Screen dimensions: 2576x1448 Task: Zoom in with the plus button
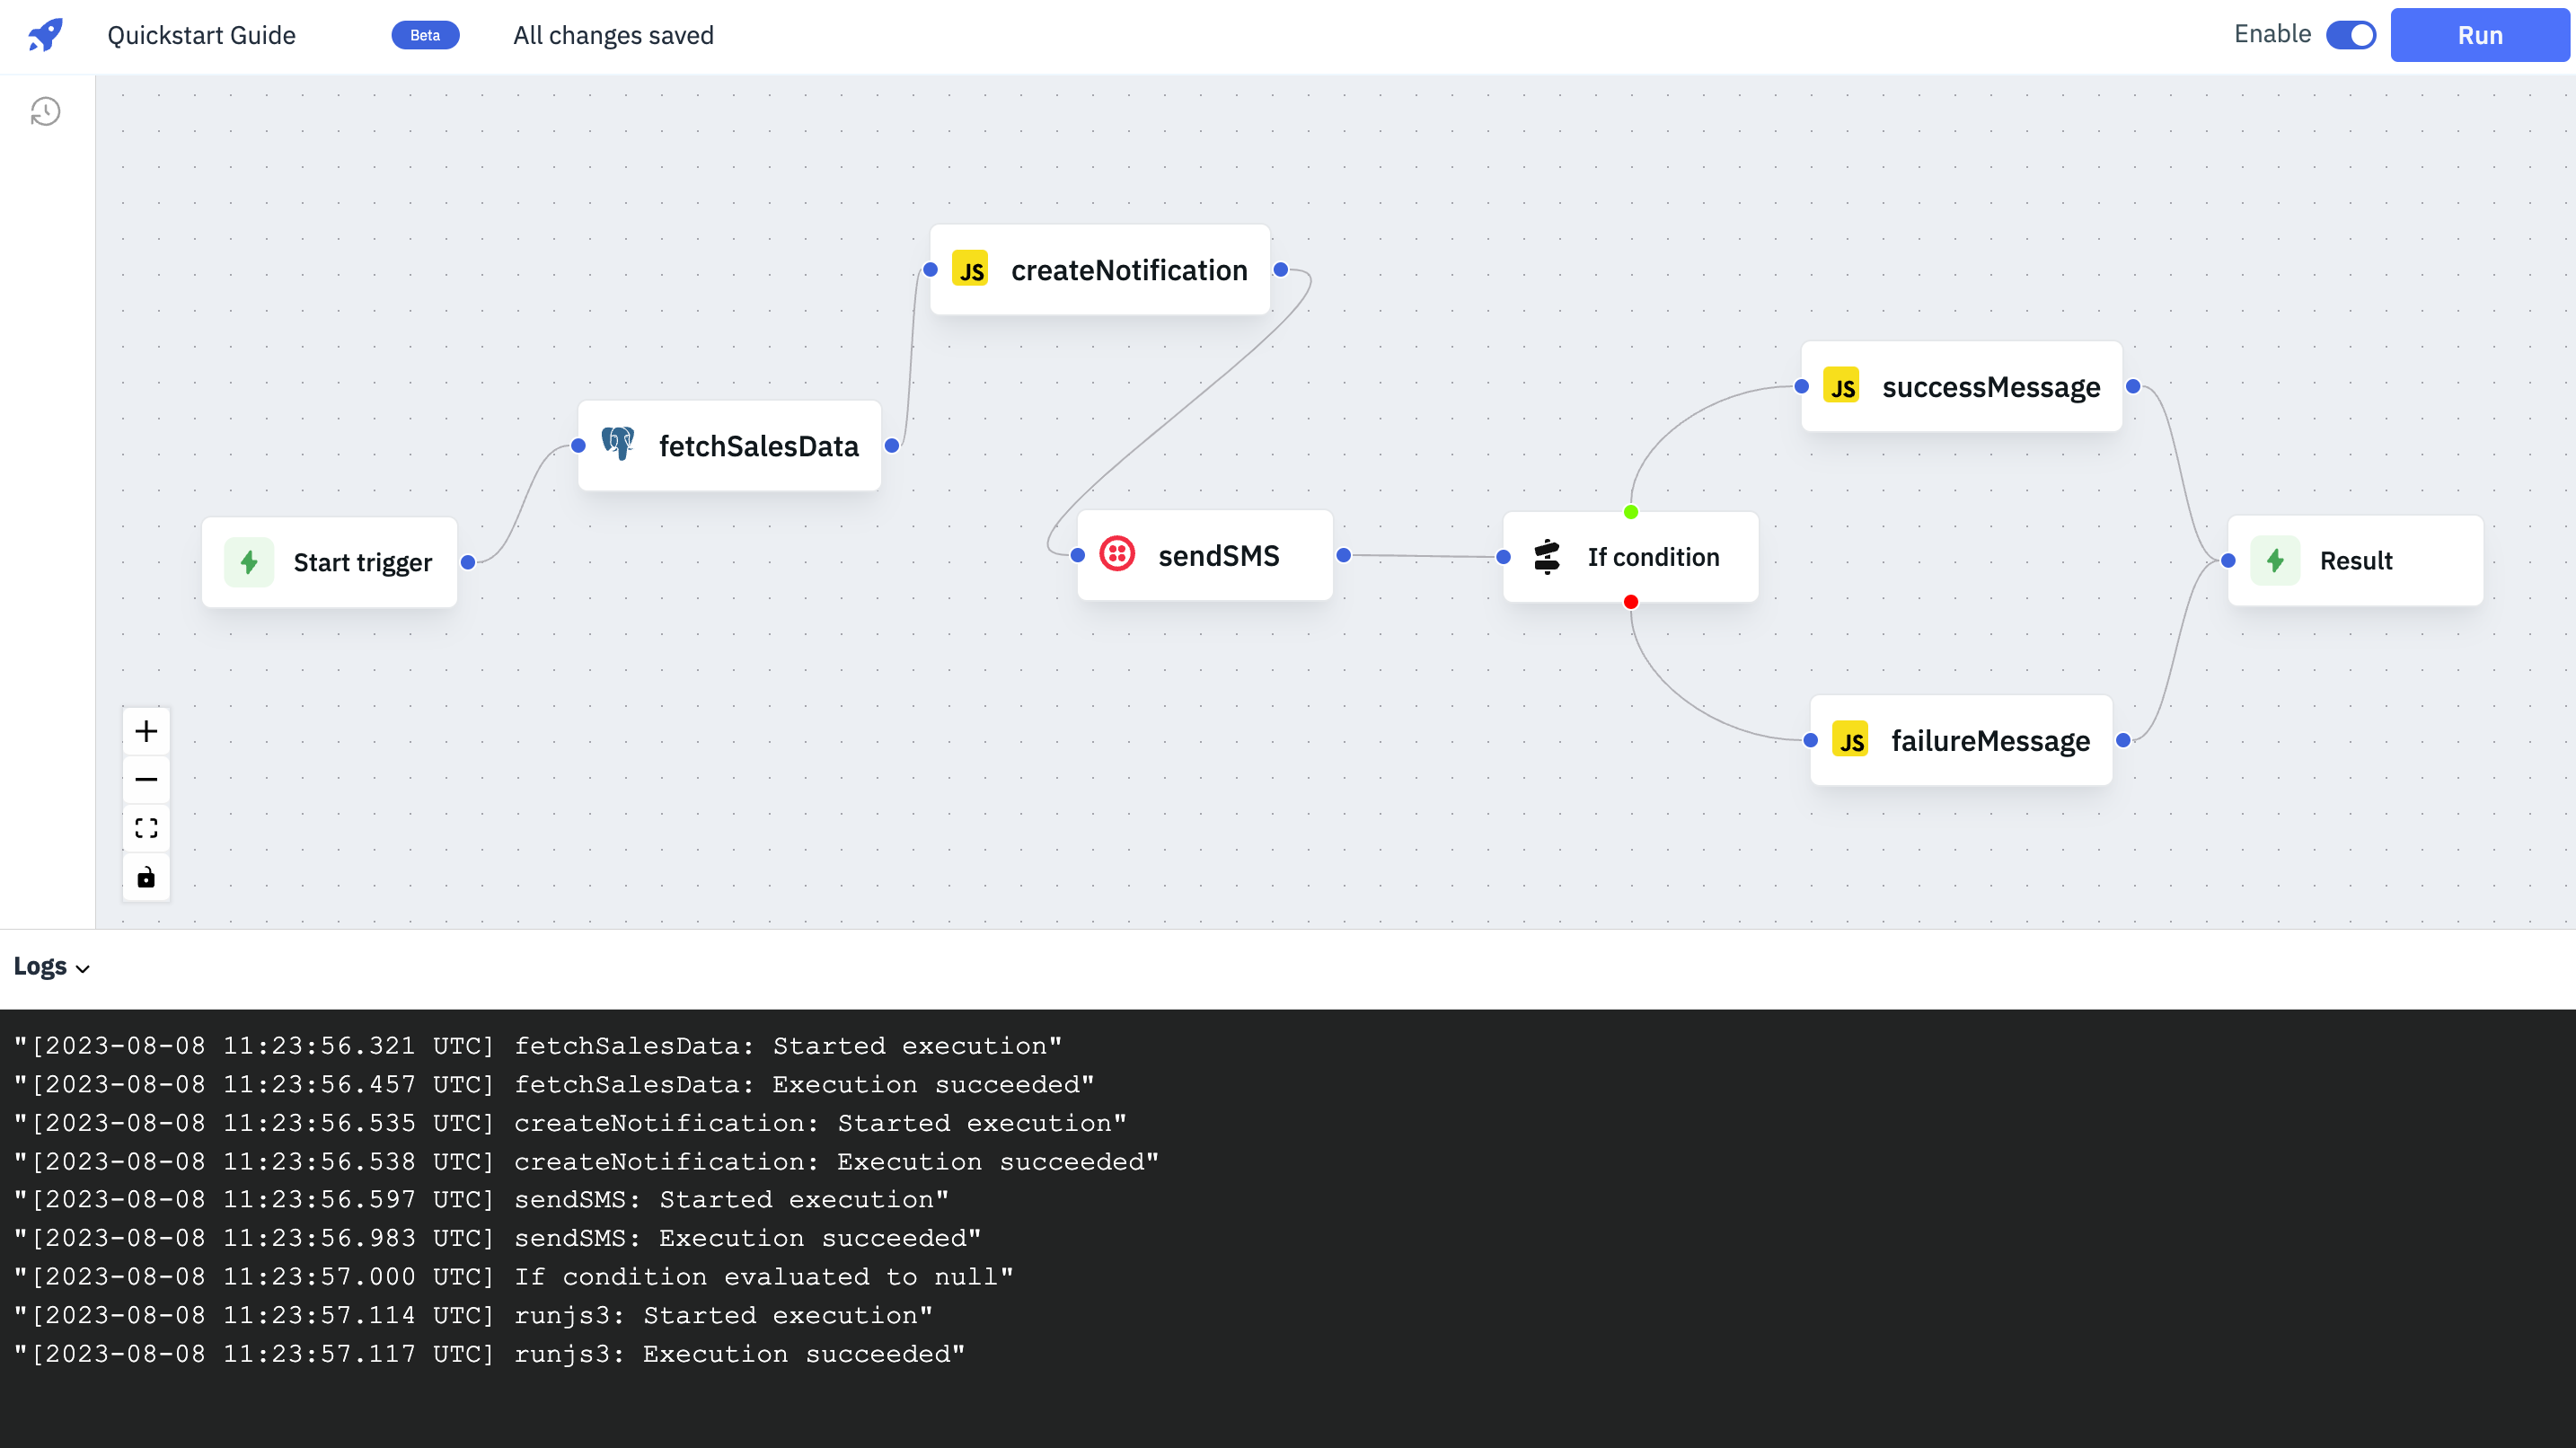[x=146, y=731]
